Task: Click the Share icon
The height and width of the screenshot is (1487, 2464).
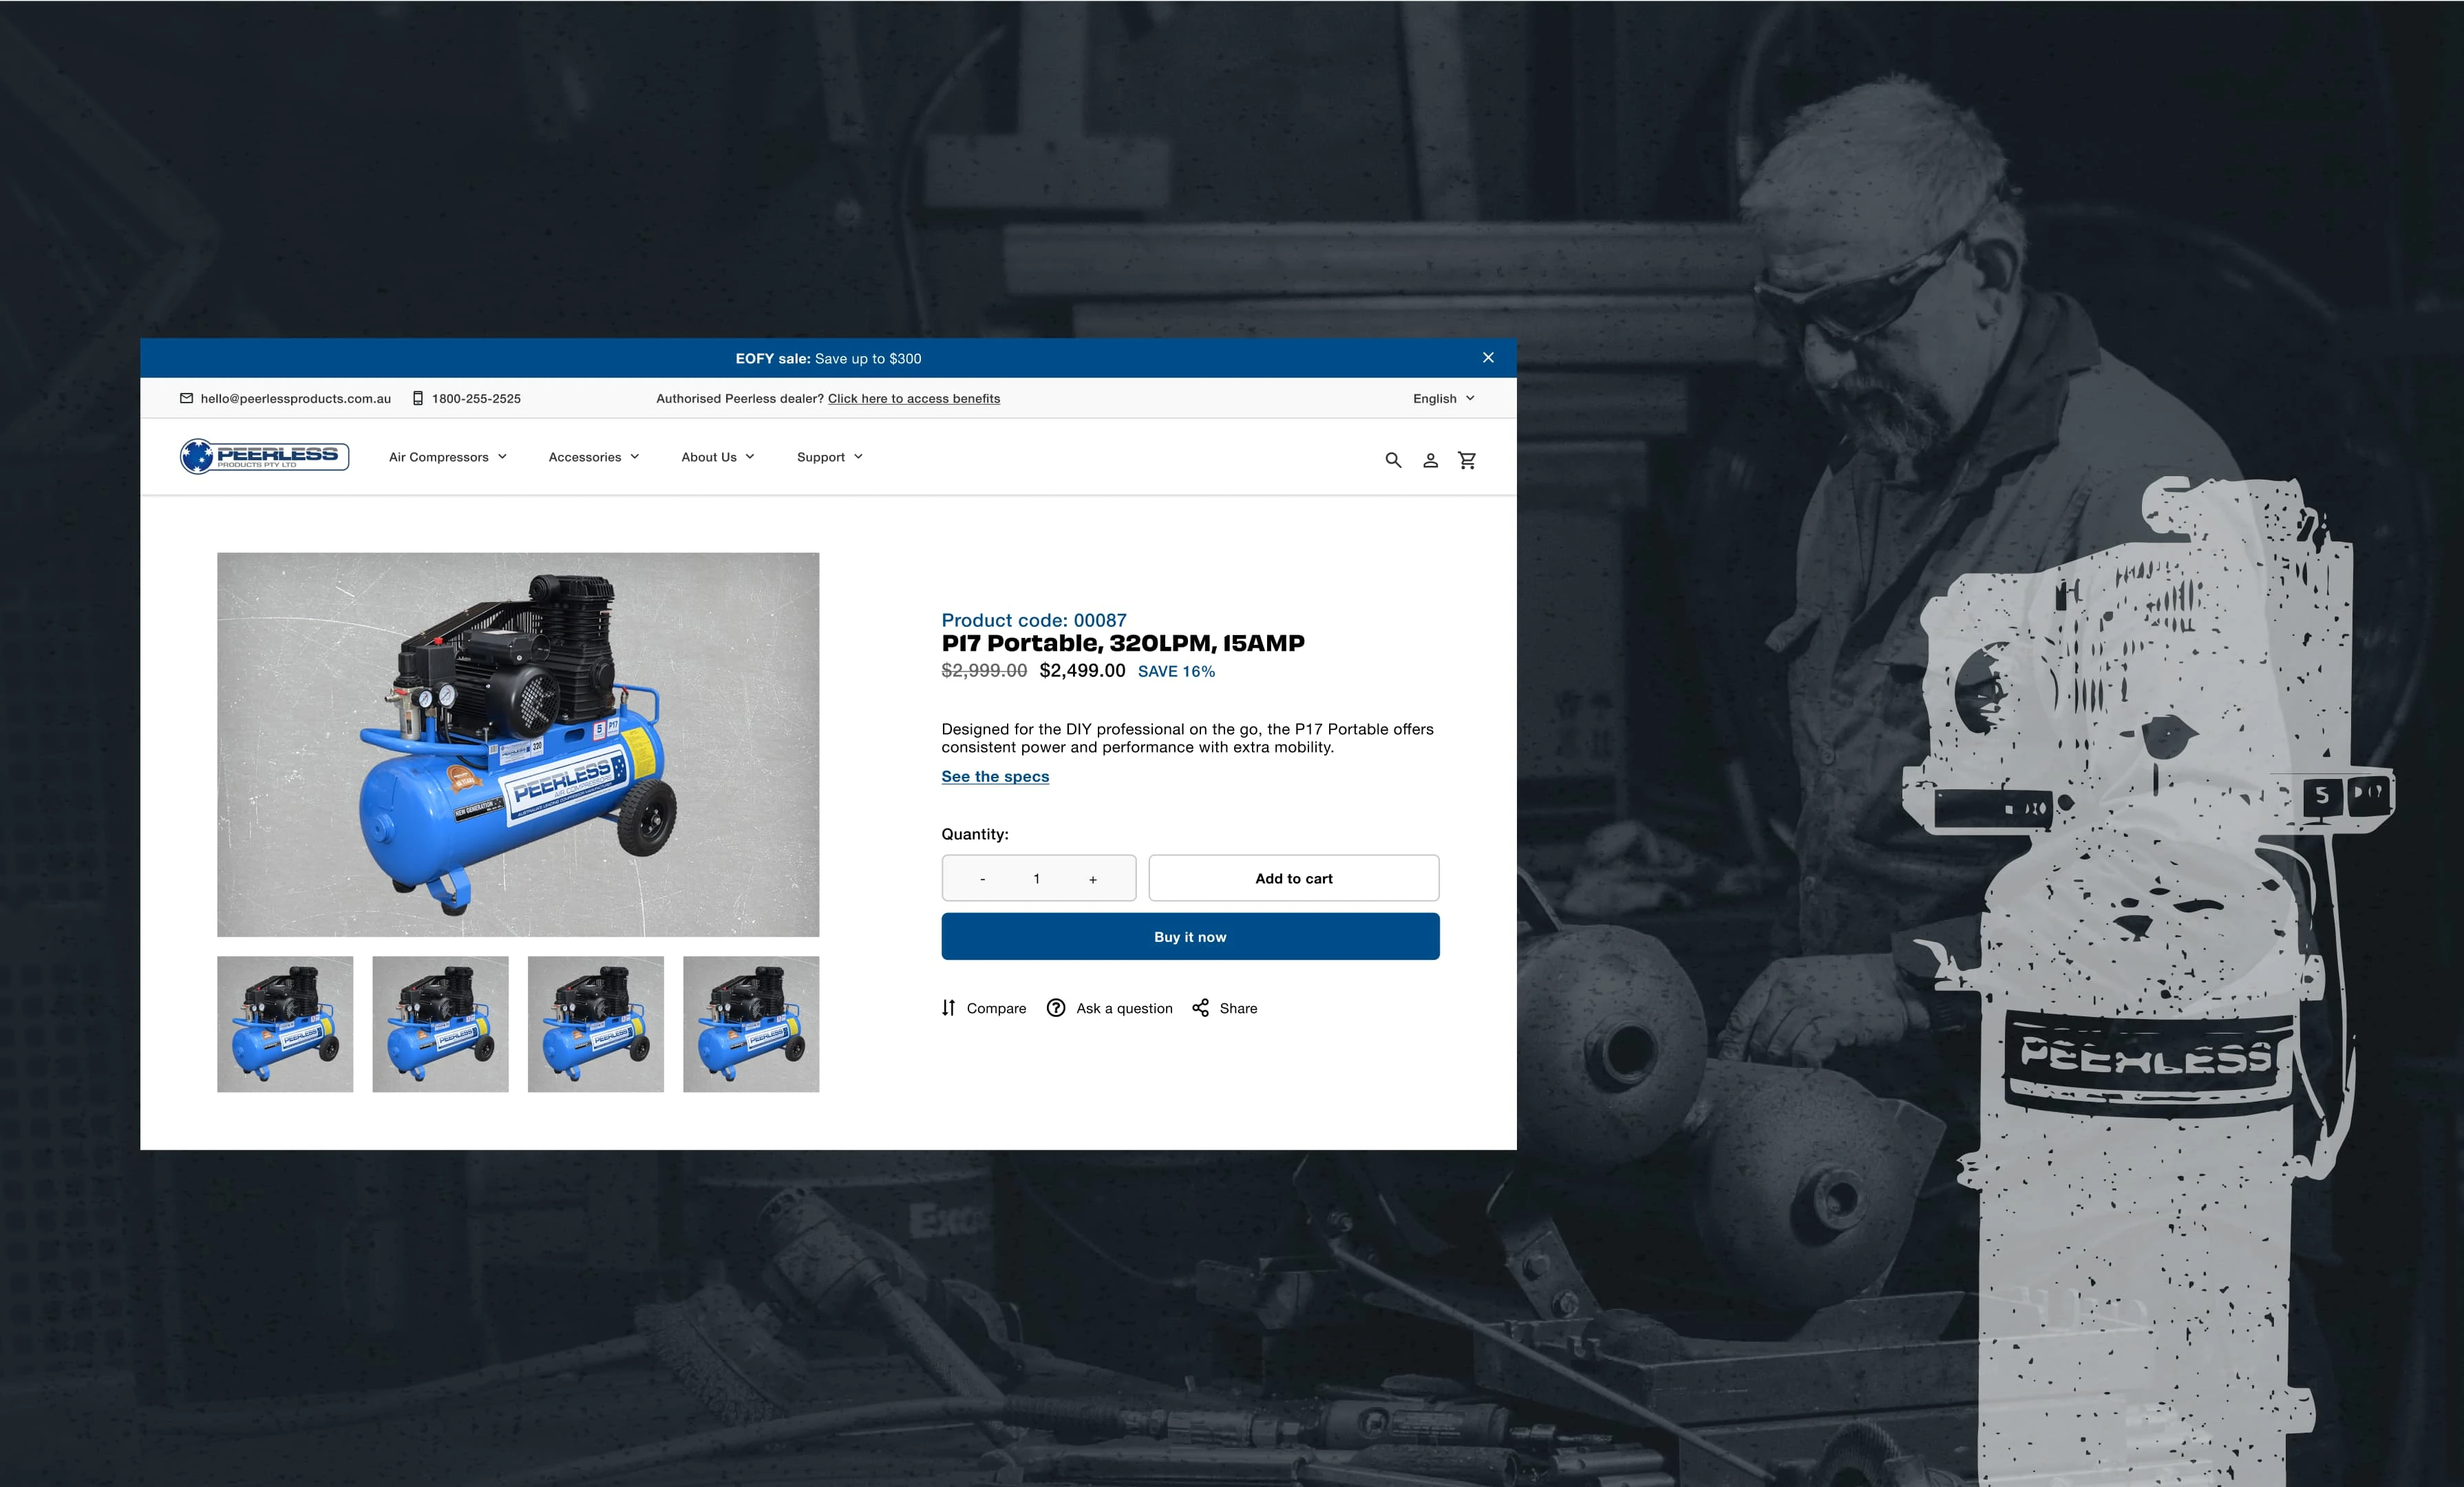Action: pos(1200,1008)
